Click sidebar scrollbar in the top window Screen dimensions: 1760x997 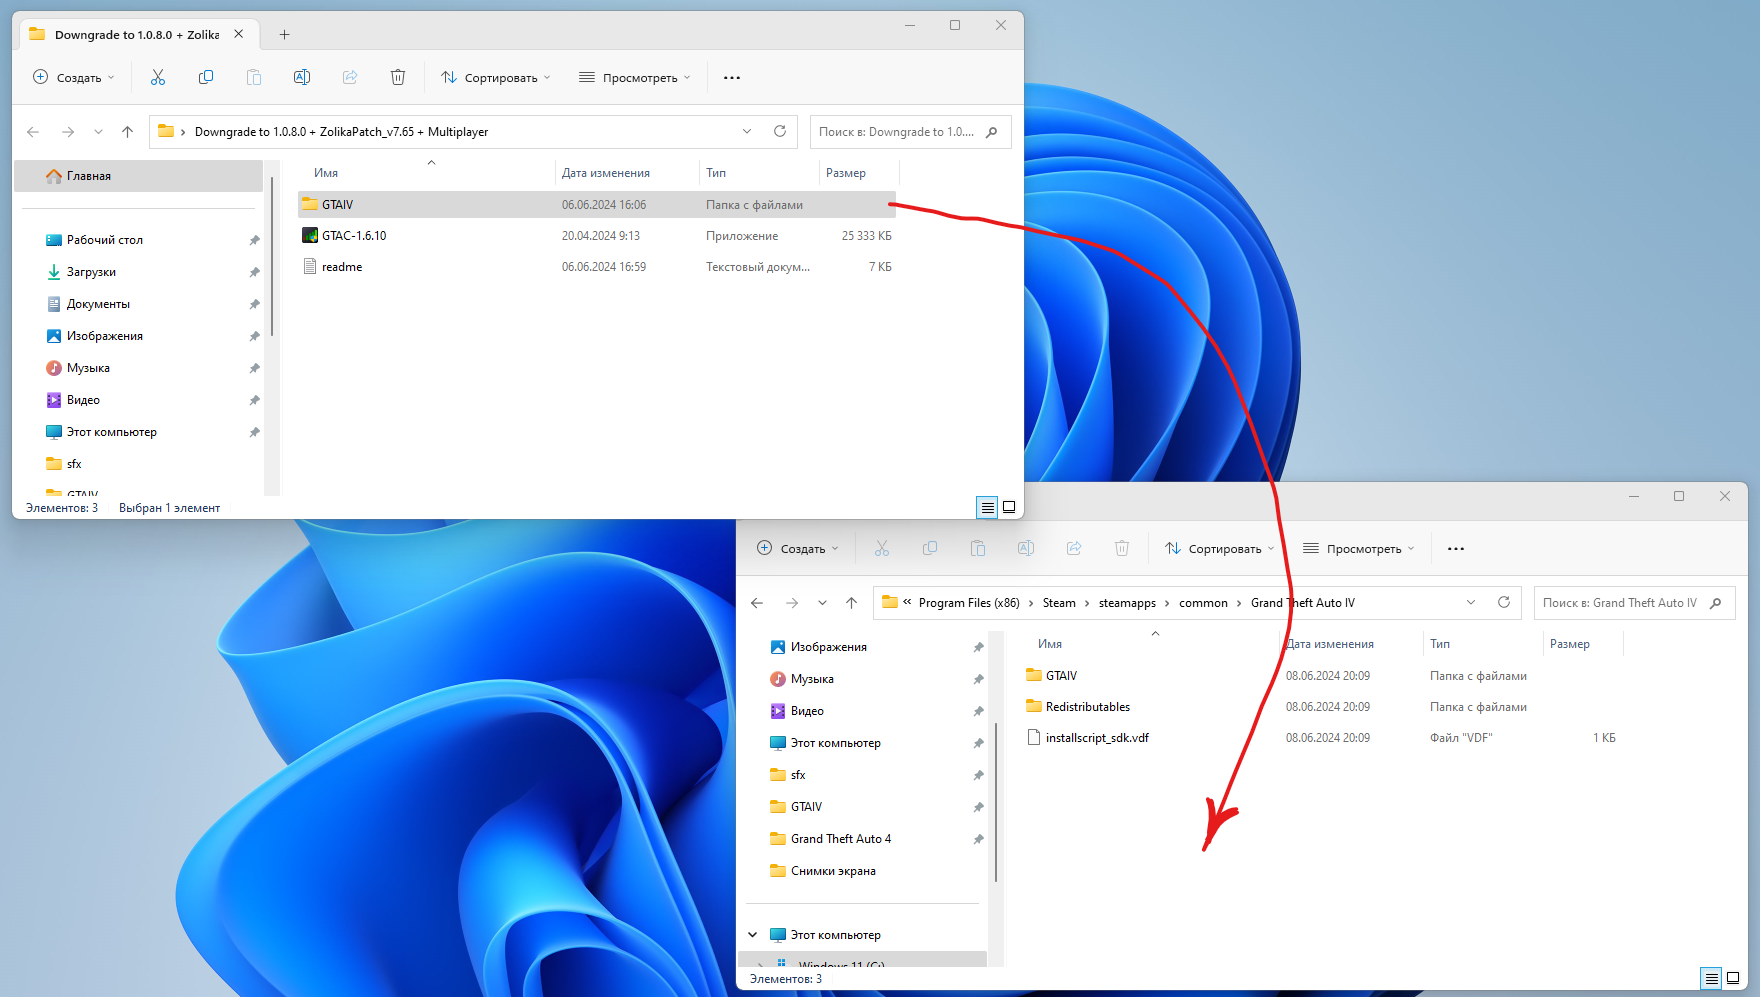272,256
